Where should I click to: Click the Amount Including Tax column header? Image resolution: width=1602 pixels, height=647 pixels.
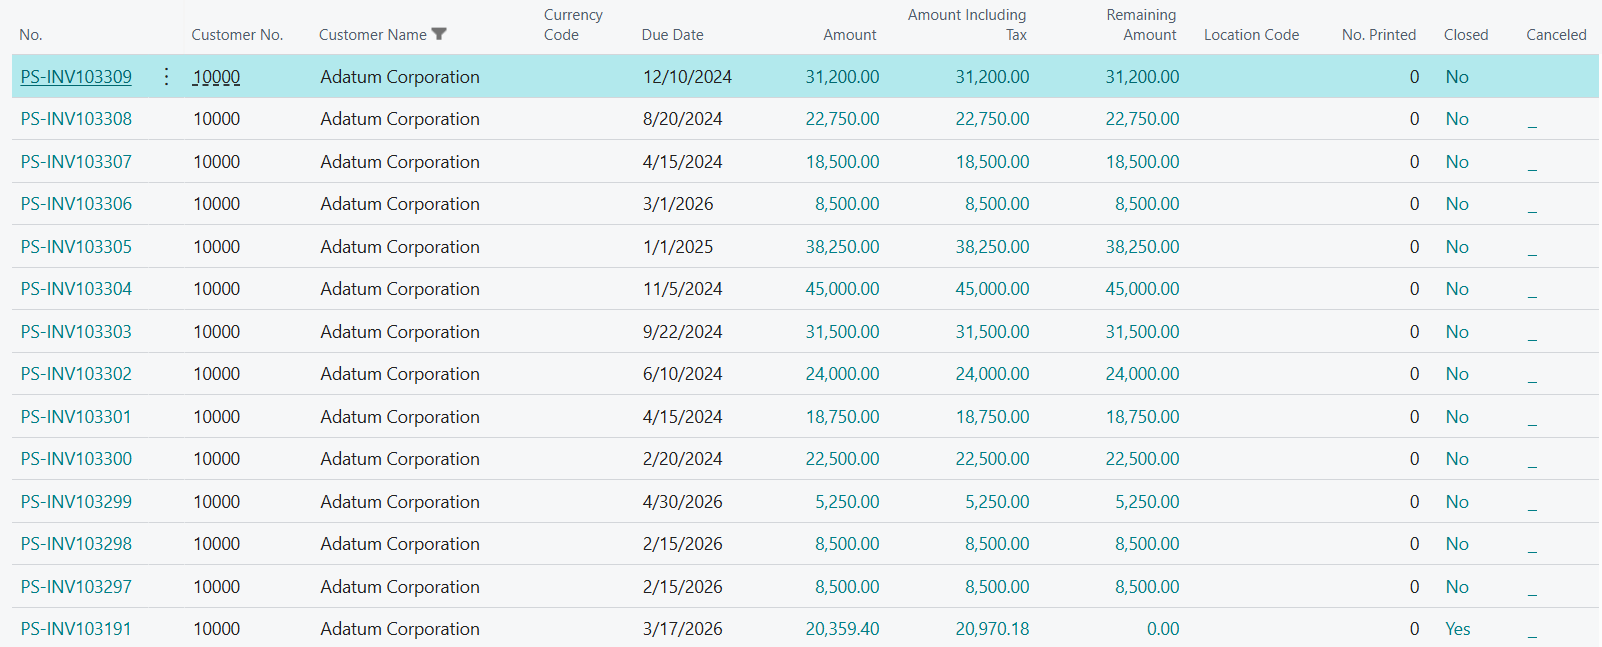pos(967,25)
